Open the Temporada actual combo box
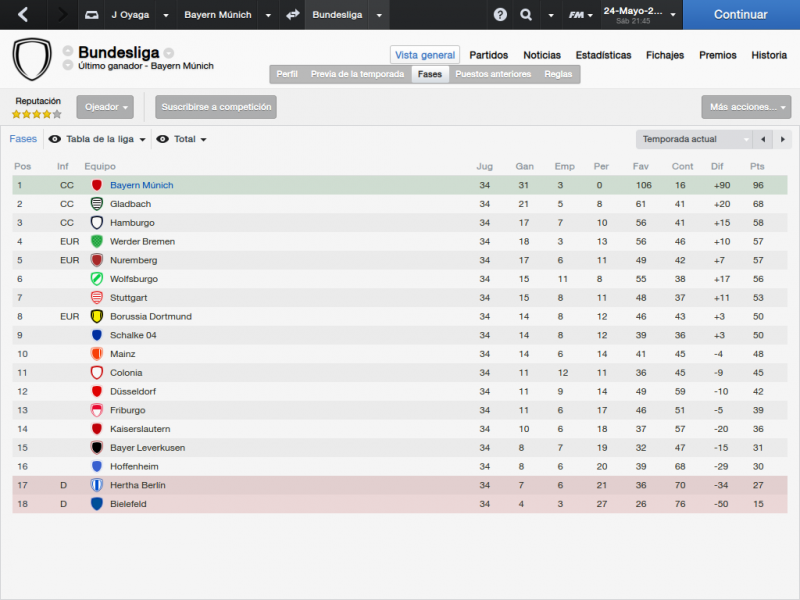 pyautogui.click(x=694, y=139)
